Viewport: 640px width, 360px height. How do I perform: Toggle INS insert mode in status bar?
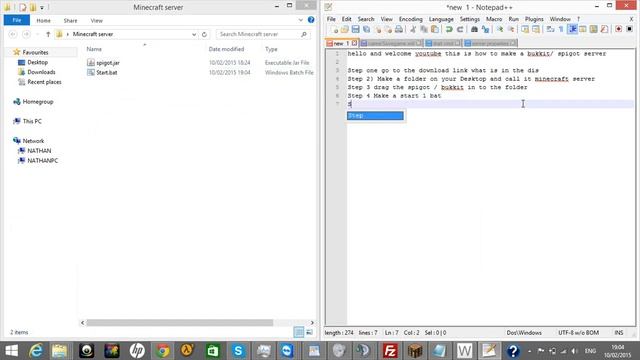619,333
